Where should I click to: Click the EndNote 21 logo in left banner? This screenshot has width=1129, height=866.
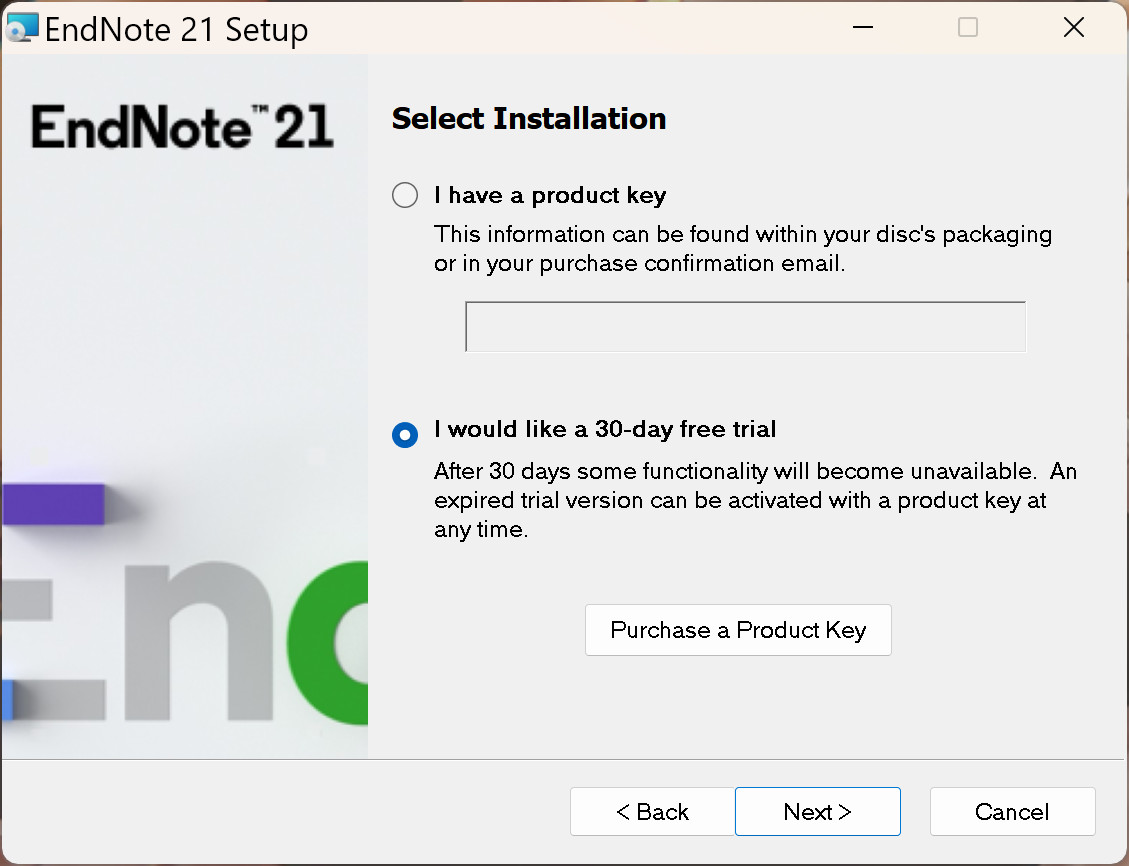182,127
